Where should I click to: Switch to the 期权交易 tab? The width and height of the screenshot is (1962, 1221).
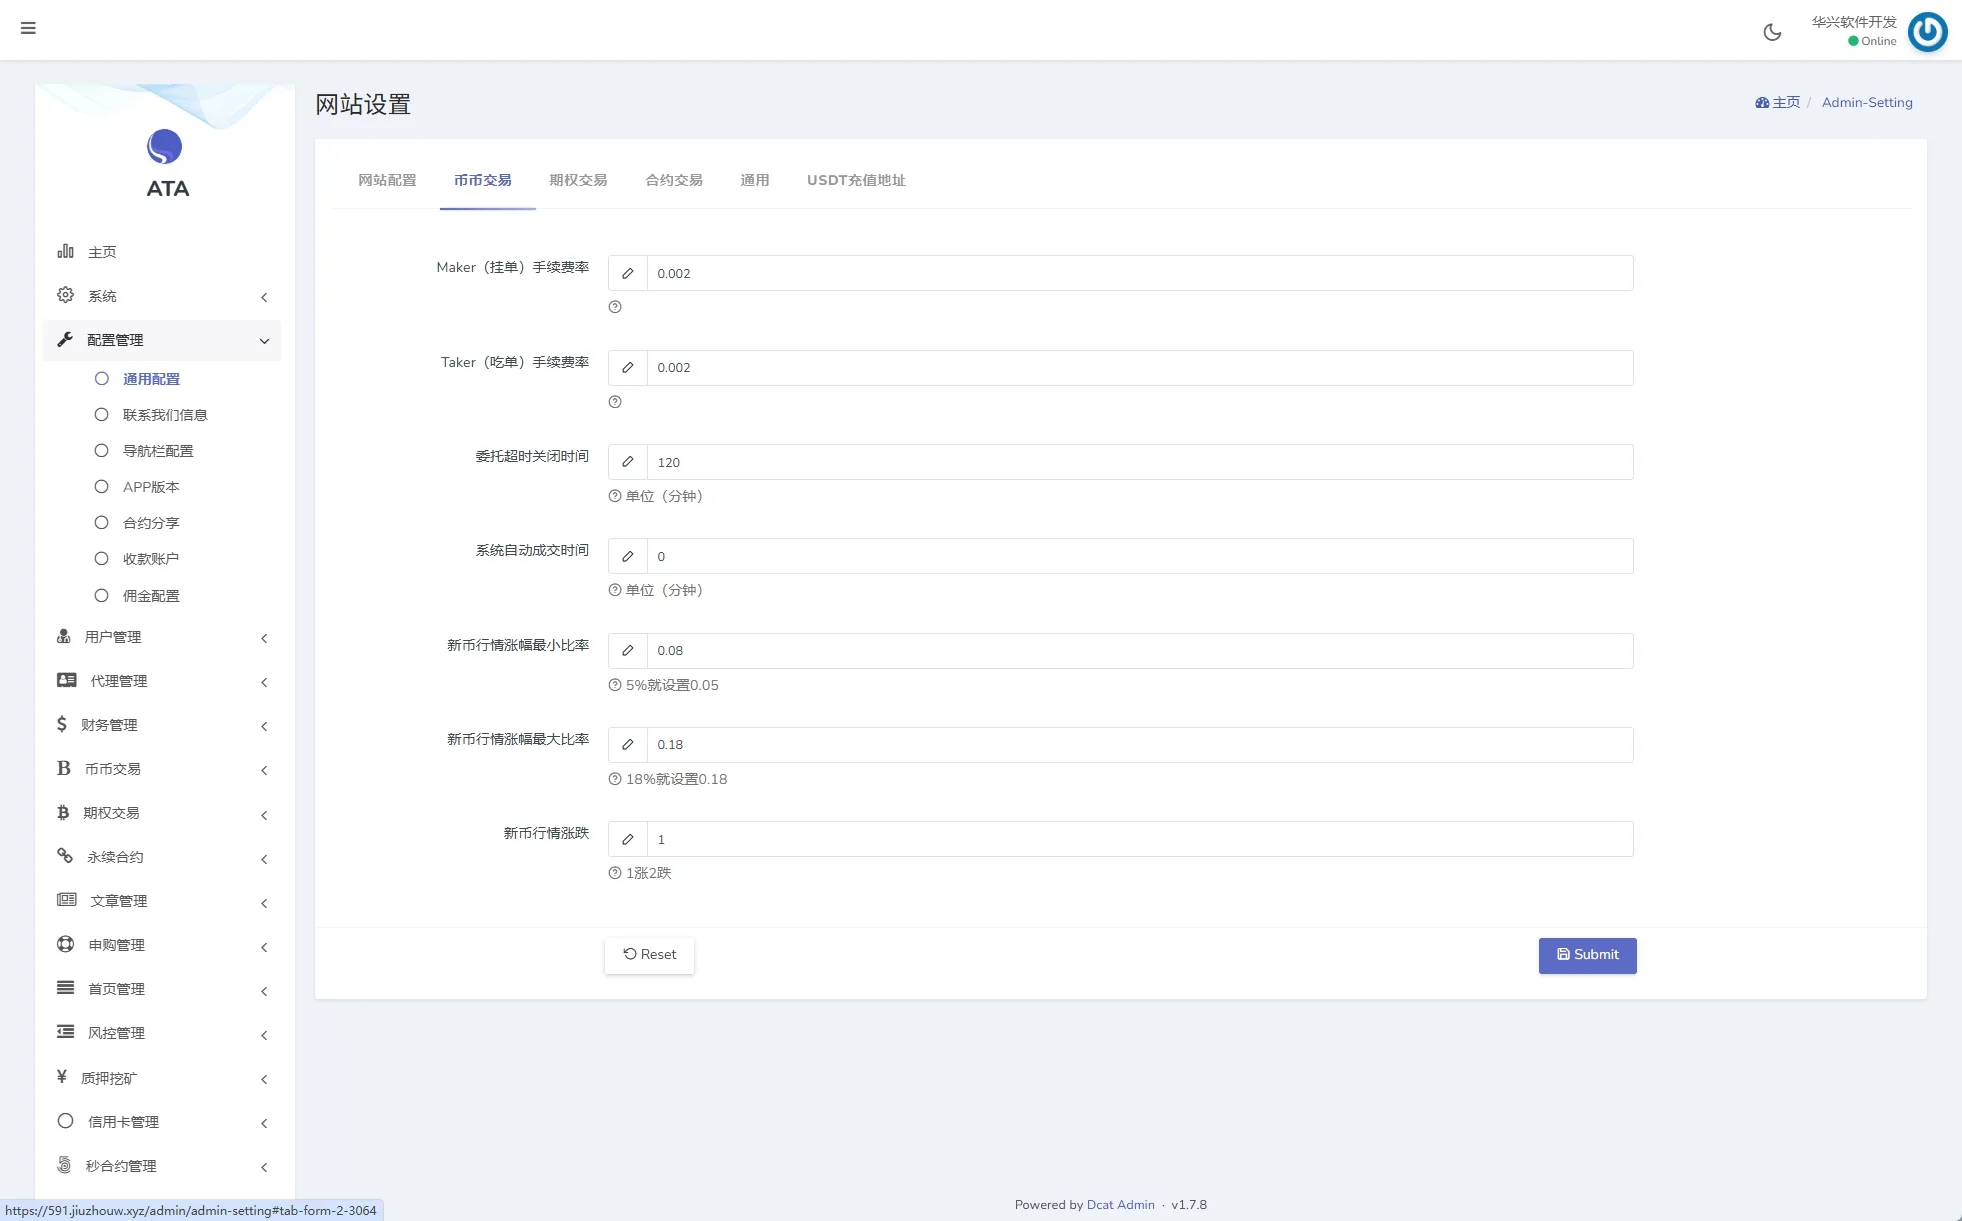pos(578,180)
